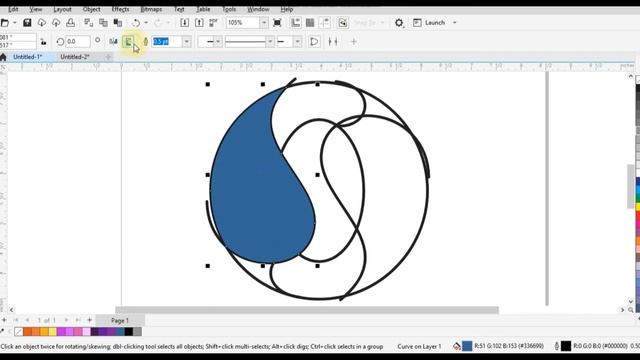The height and width of the screenshot is (360, 640).
Task: Switch to the Untitled-2 document tab
Action: pos(75,57)
